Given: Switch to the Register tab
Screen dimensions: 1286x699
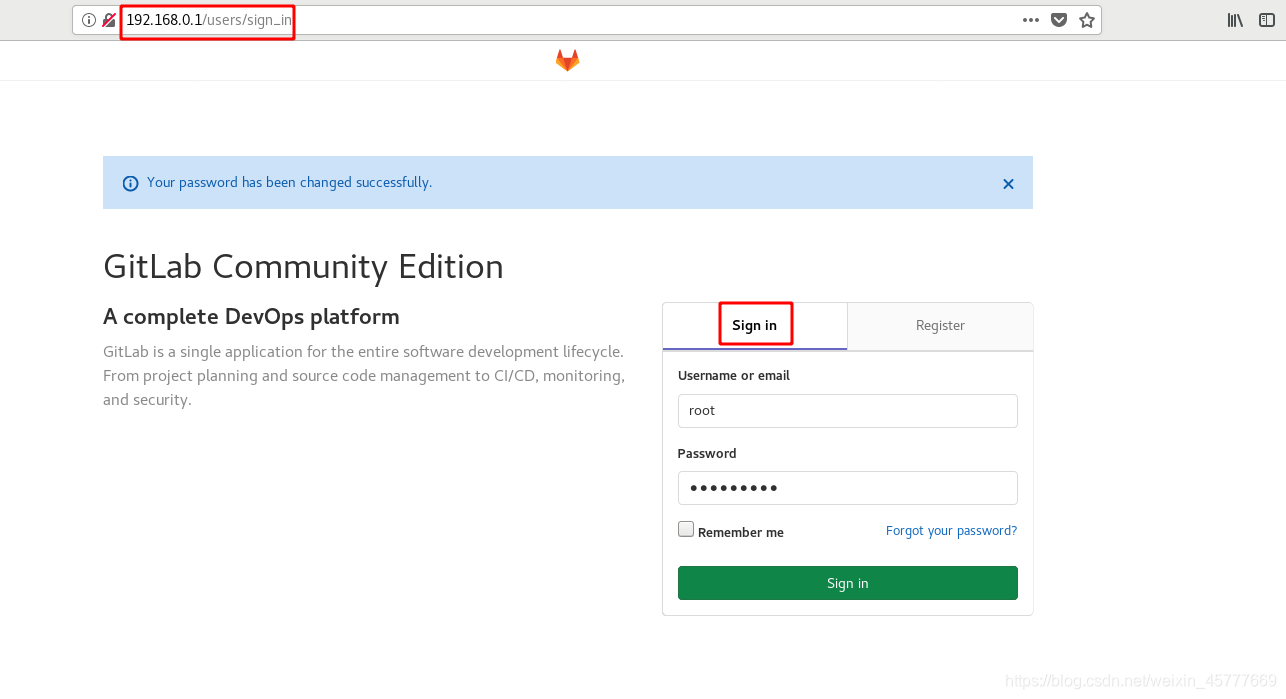Looking at the screenshot, I should click(940, 326).
